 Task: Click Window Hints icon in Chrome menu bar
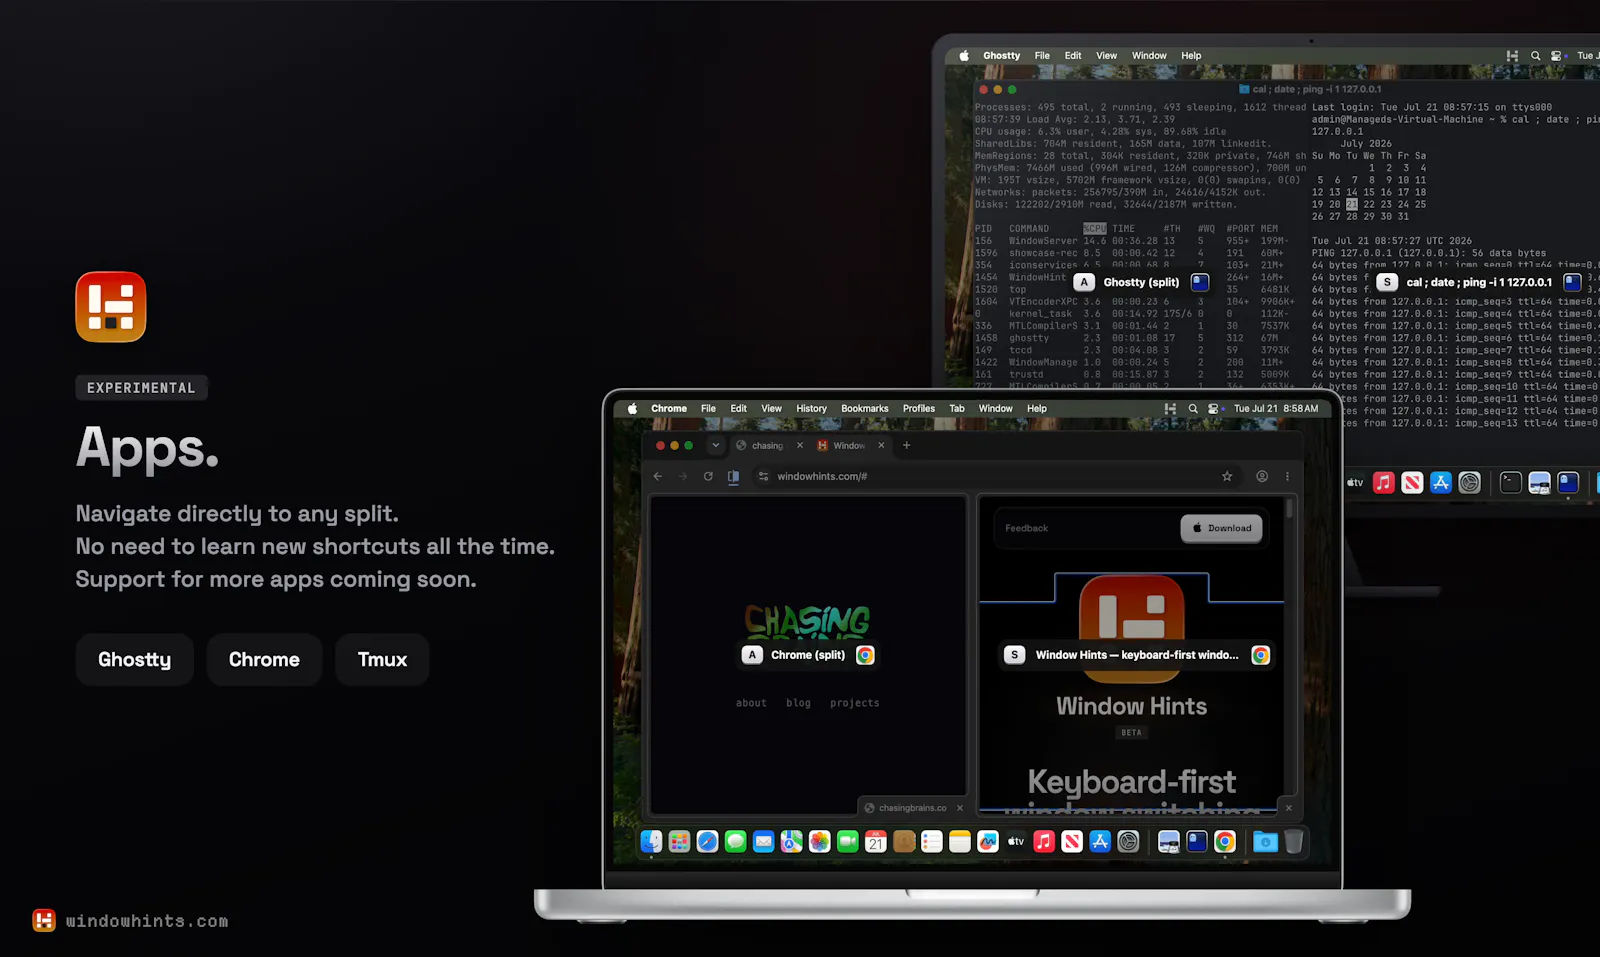point(1170,408)
